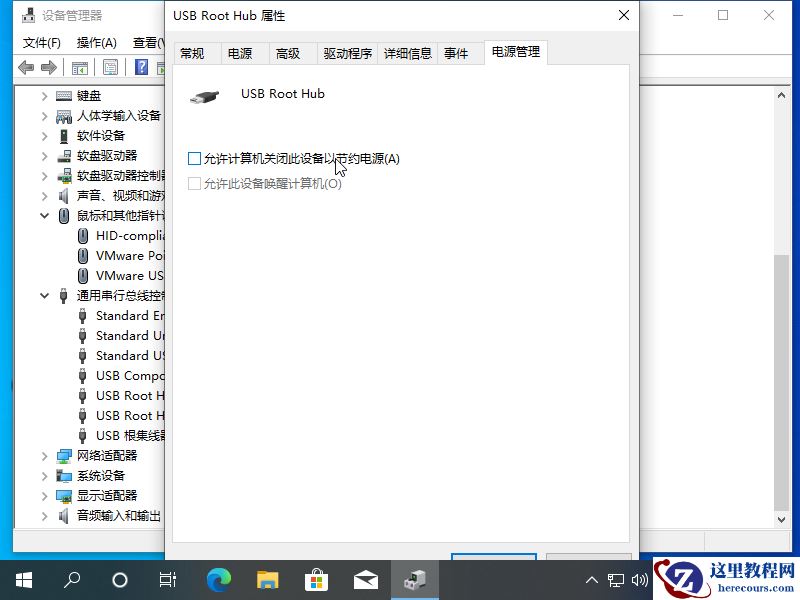Click the back arrow in Device Manager toolbar

(25, 67)
